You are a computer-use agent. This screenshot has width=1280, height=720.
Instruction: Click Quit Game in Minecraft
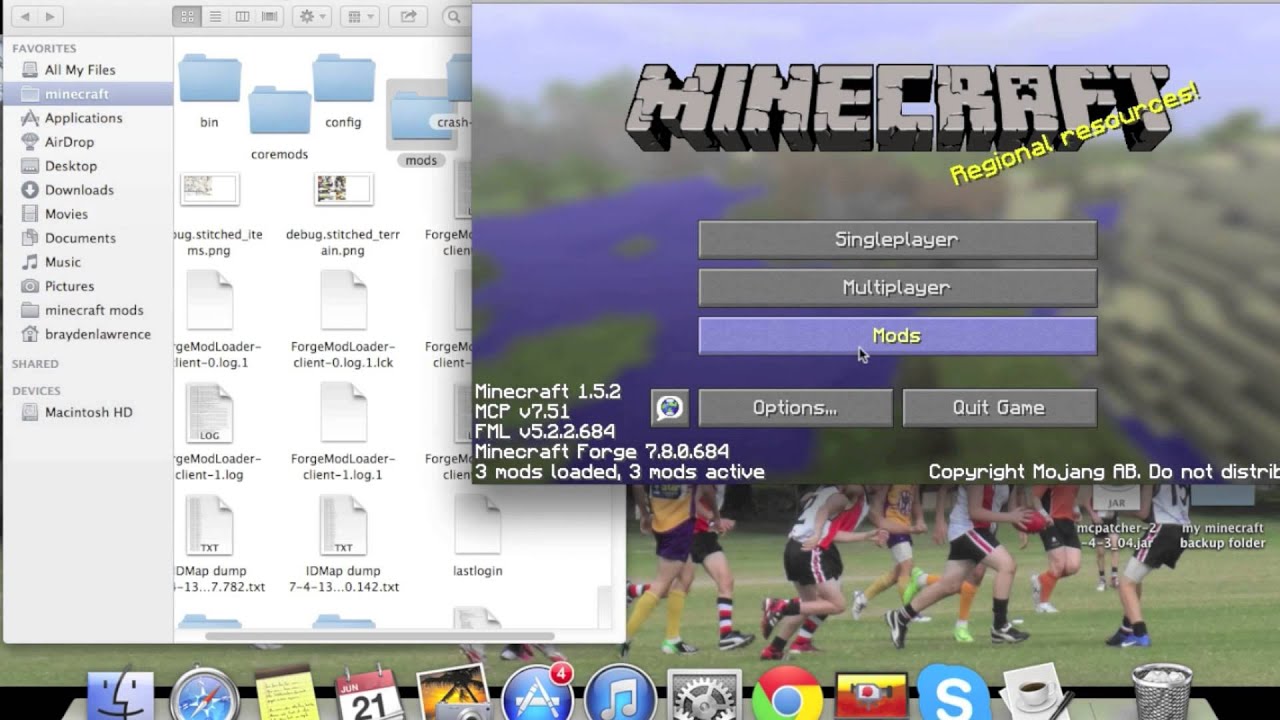click(999, 408)
